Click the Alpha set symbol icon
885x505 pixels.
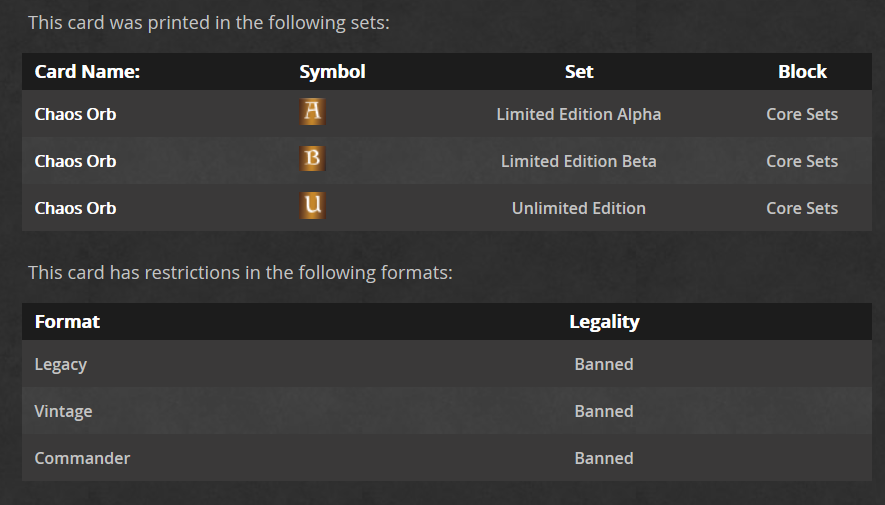312,112
